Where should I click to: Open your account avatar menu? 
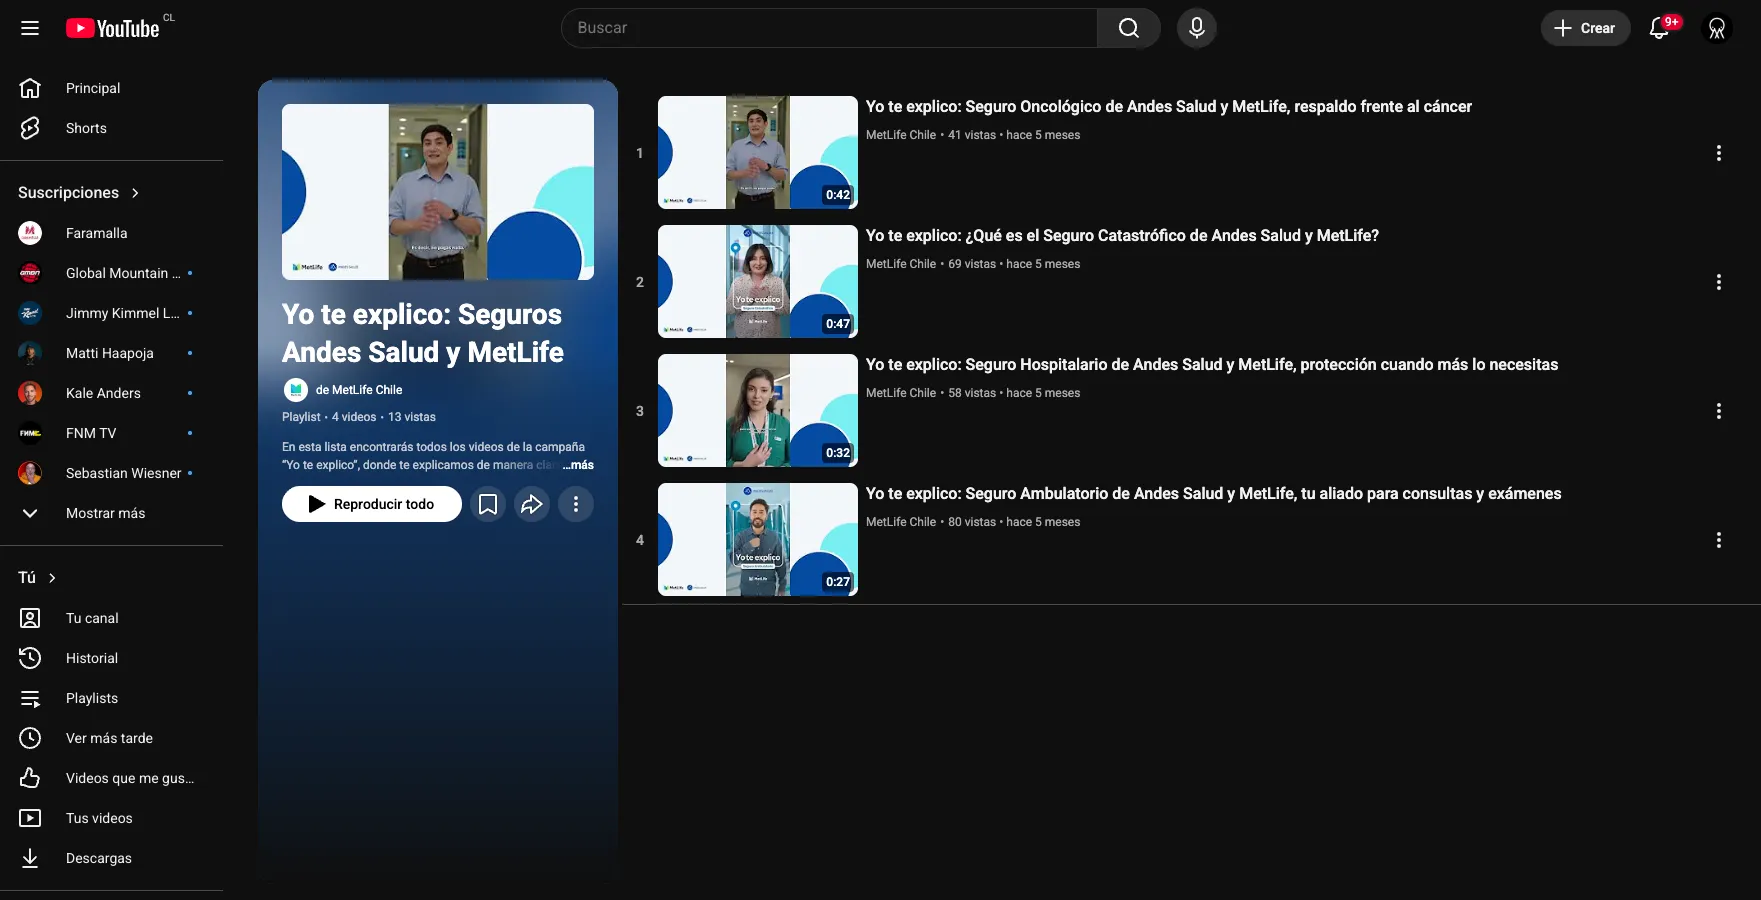1717,28
